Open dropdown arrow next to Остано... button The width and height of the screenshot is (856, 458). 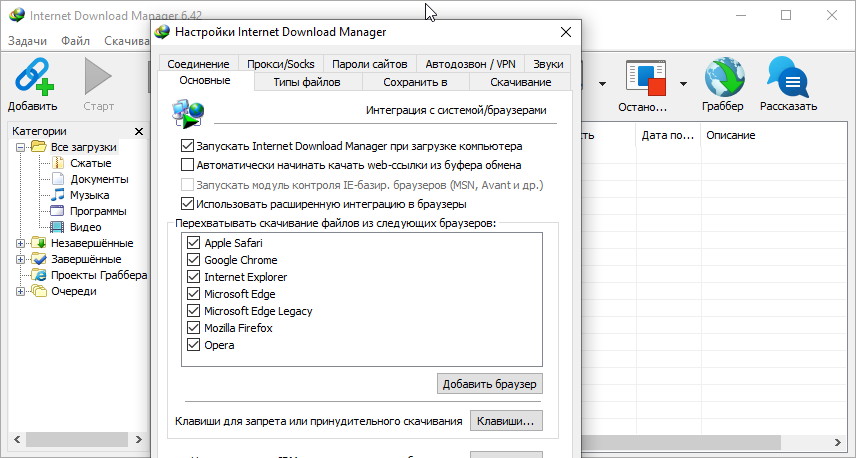pos(683,84)
